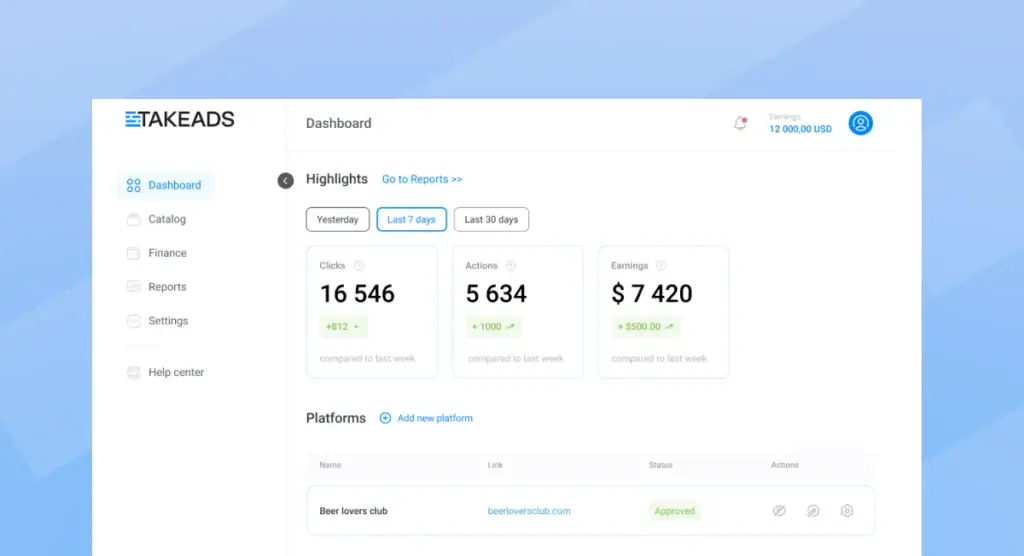Viewport: 1024px width, 556px height.
Task: Click the 16 546 clicks value
Action: click(357, 294)
